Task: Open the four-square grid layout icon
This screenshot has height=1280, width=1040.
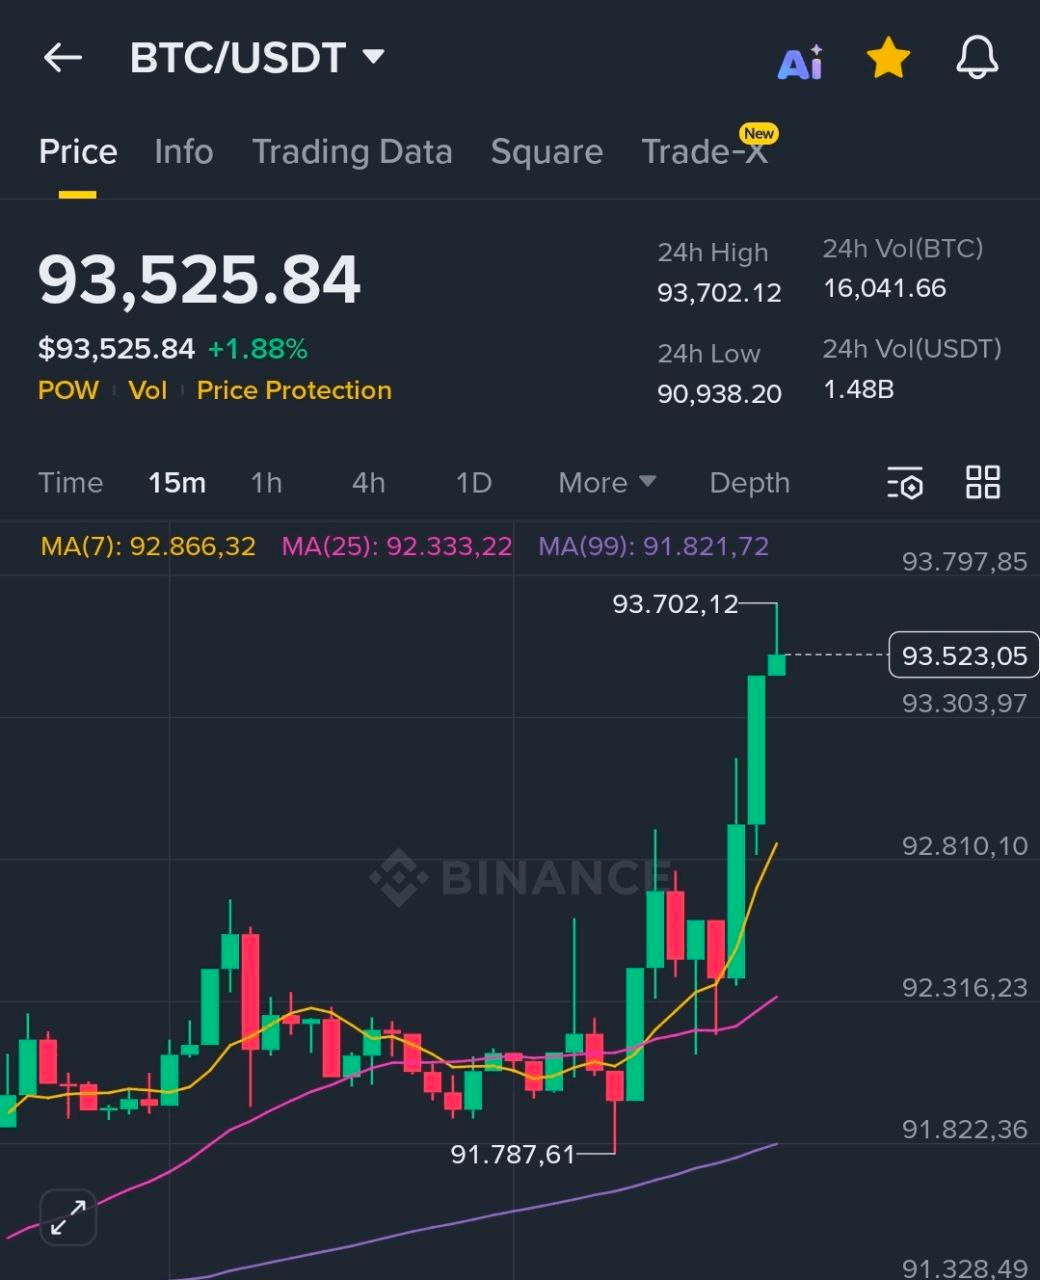Action: coord(982,482)
